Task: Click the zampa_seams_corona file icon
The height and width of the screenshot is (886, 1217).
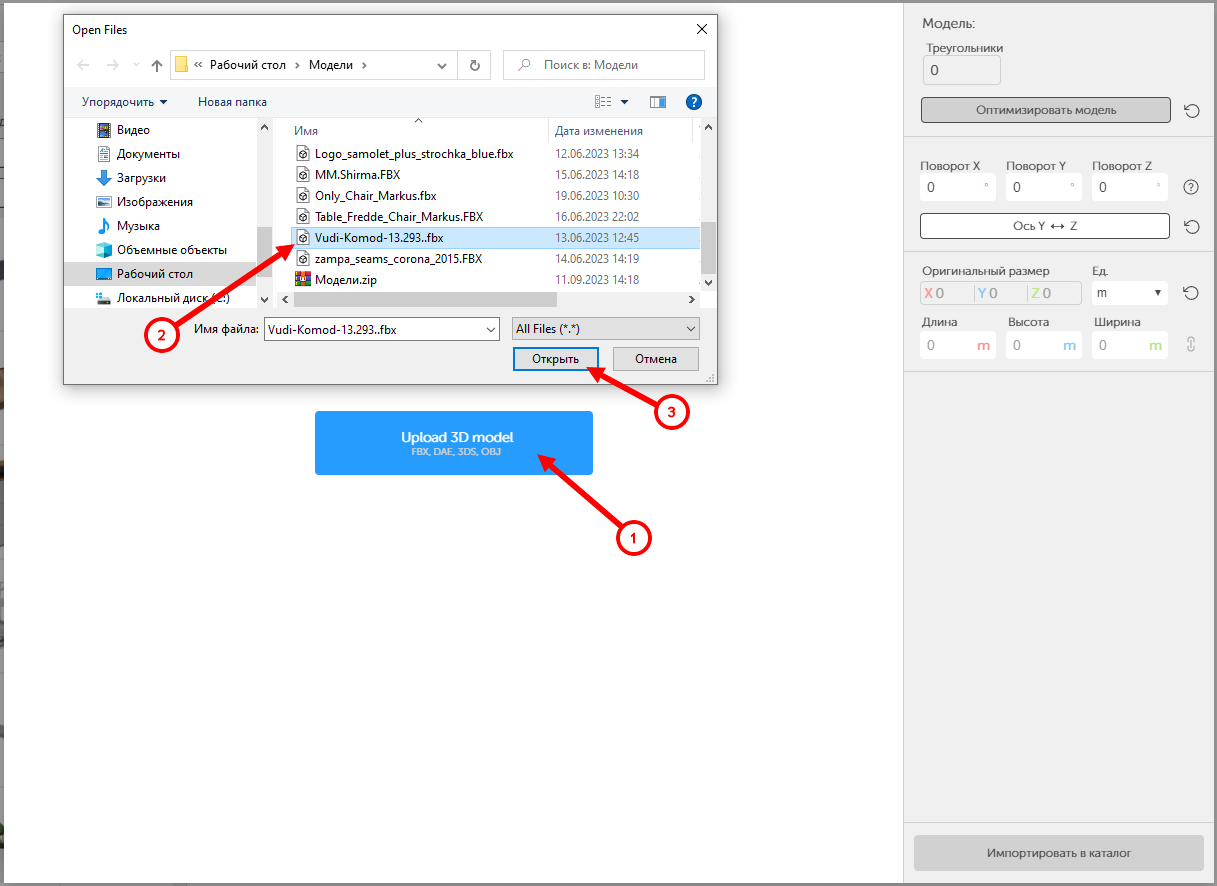Action: (x=303, y=259)
